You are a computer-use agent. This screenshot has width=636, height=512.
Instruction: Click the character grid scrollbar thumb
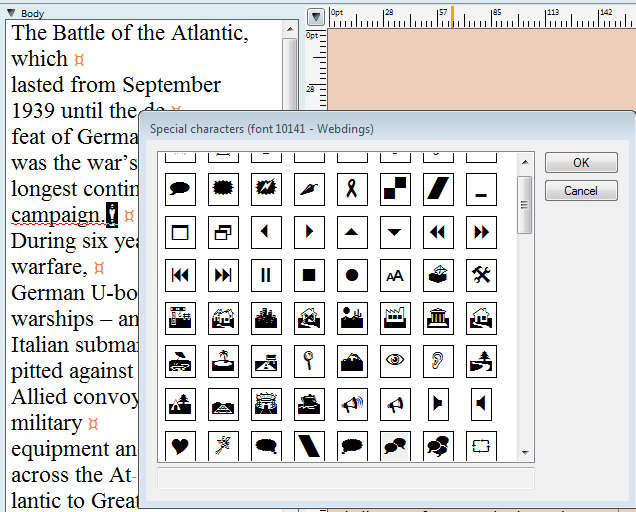524,205
